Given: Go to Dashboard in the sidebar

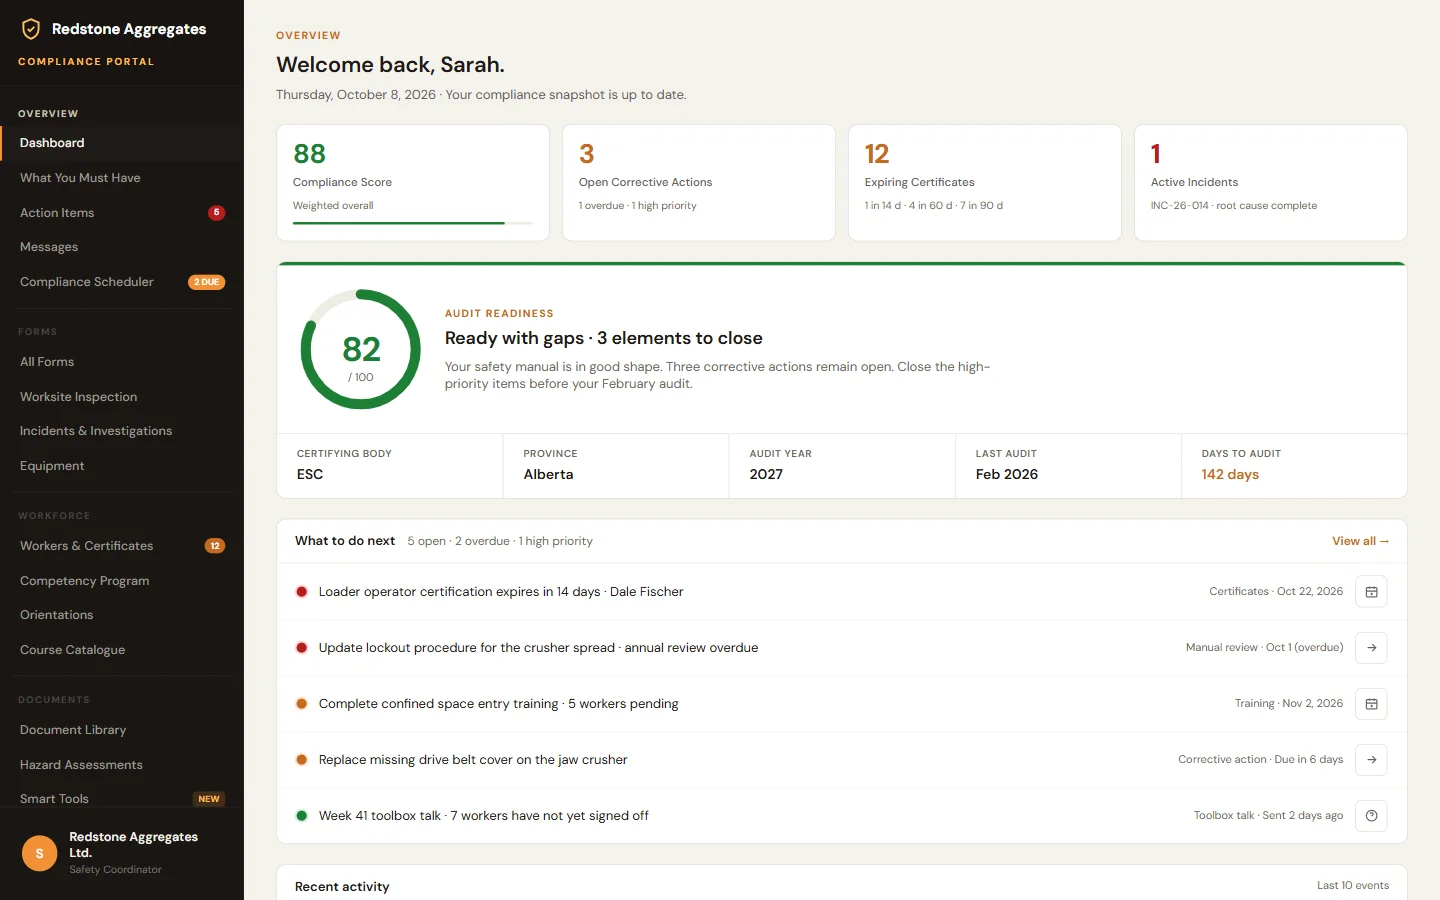Looking at the screenshot, I should [x=122, y=143].
